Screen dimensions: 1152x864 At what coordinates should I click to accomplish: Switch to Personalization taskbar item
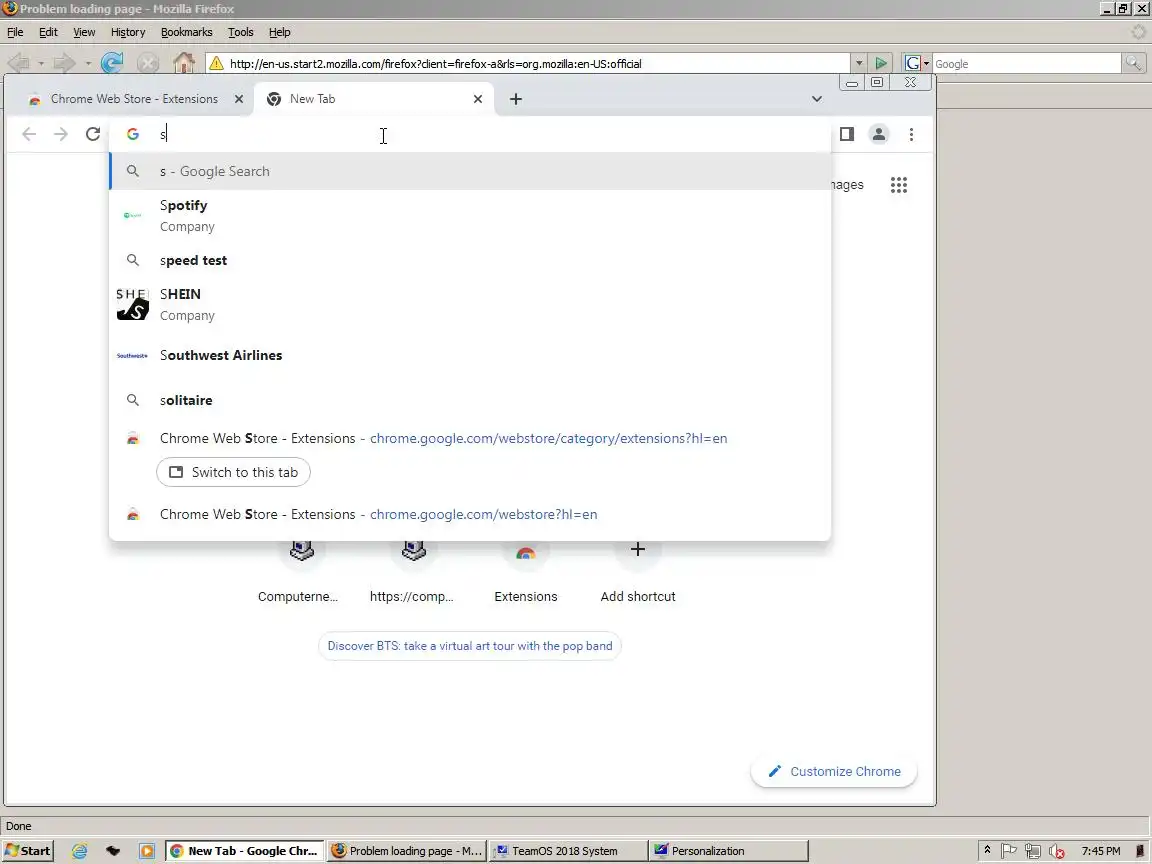pos(729,851)
